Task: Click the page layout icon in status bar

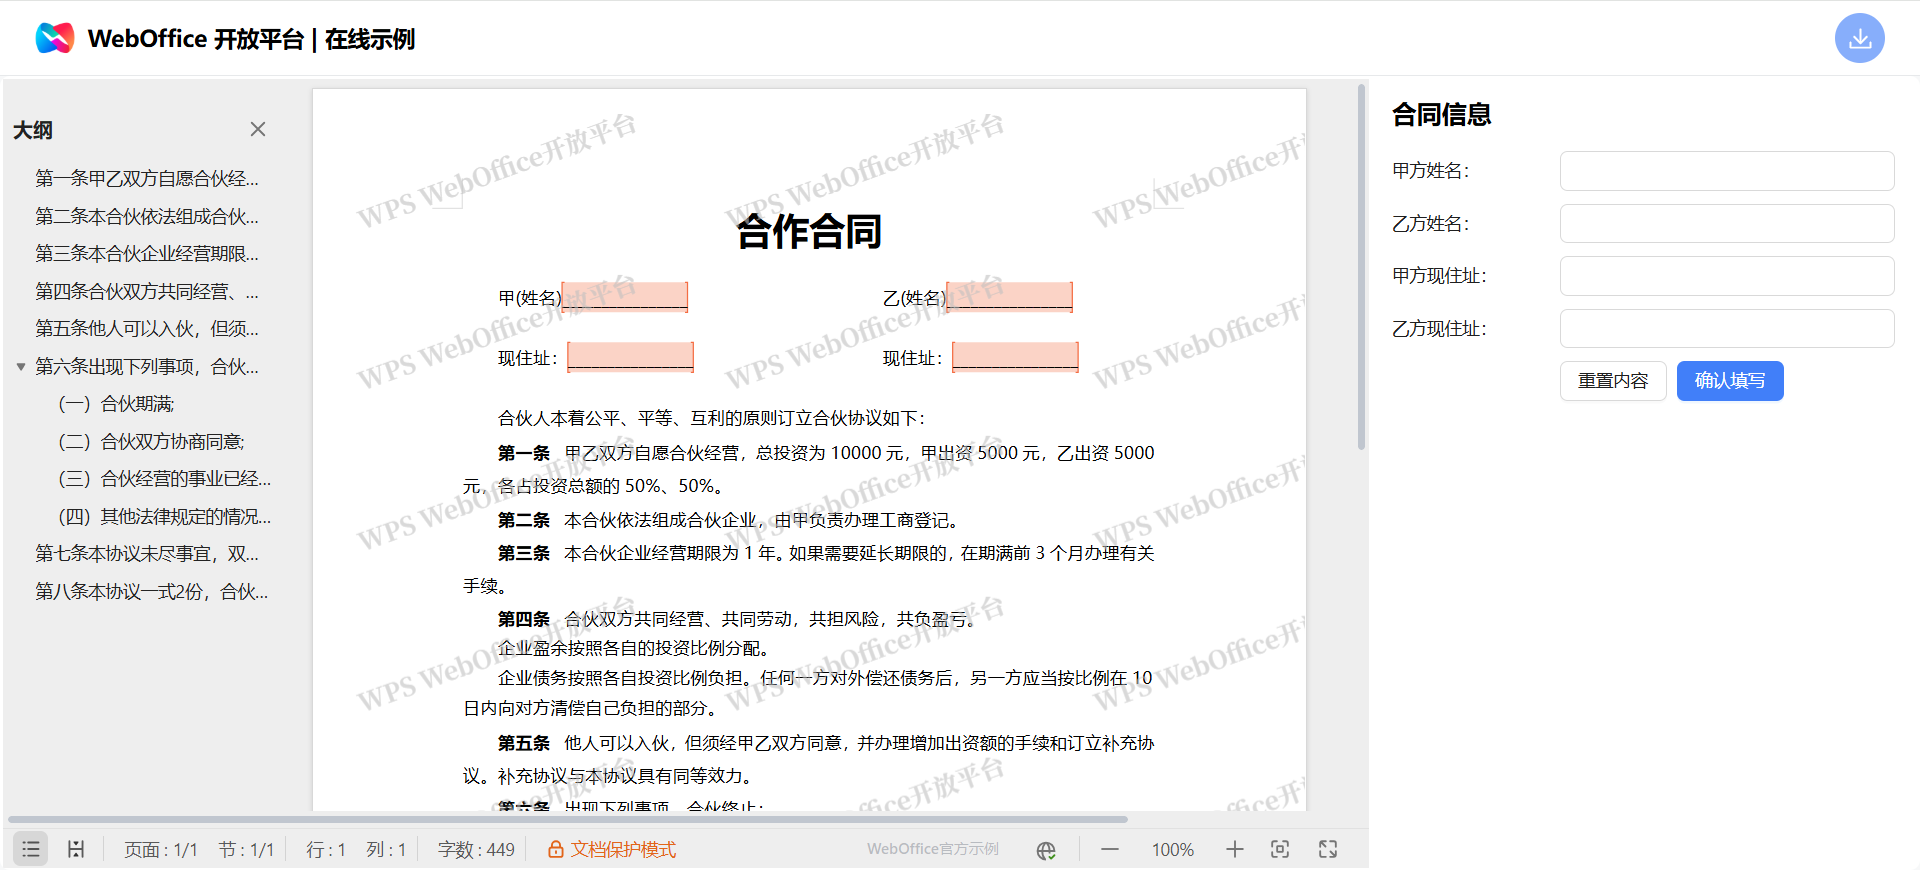Action: tap(76, 849)
